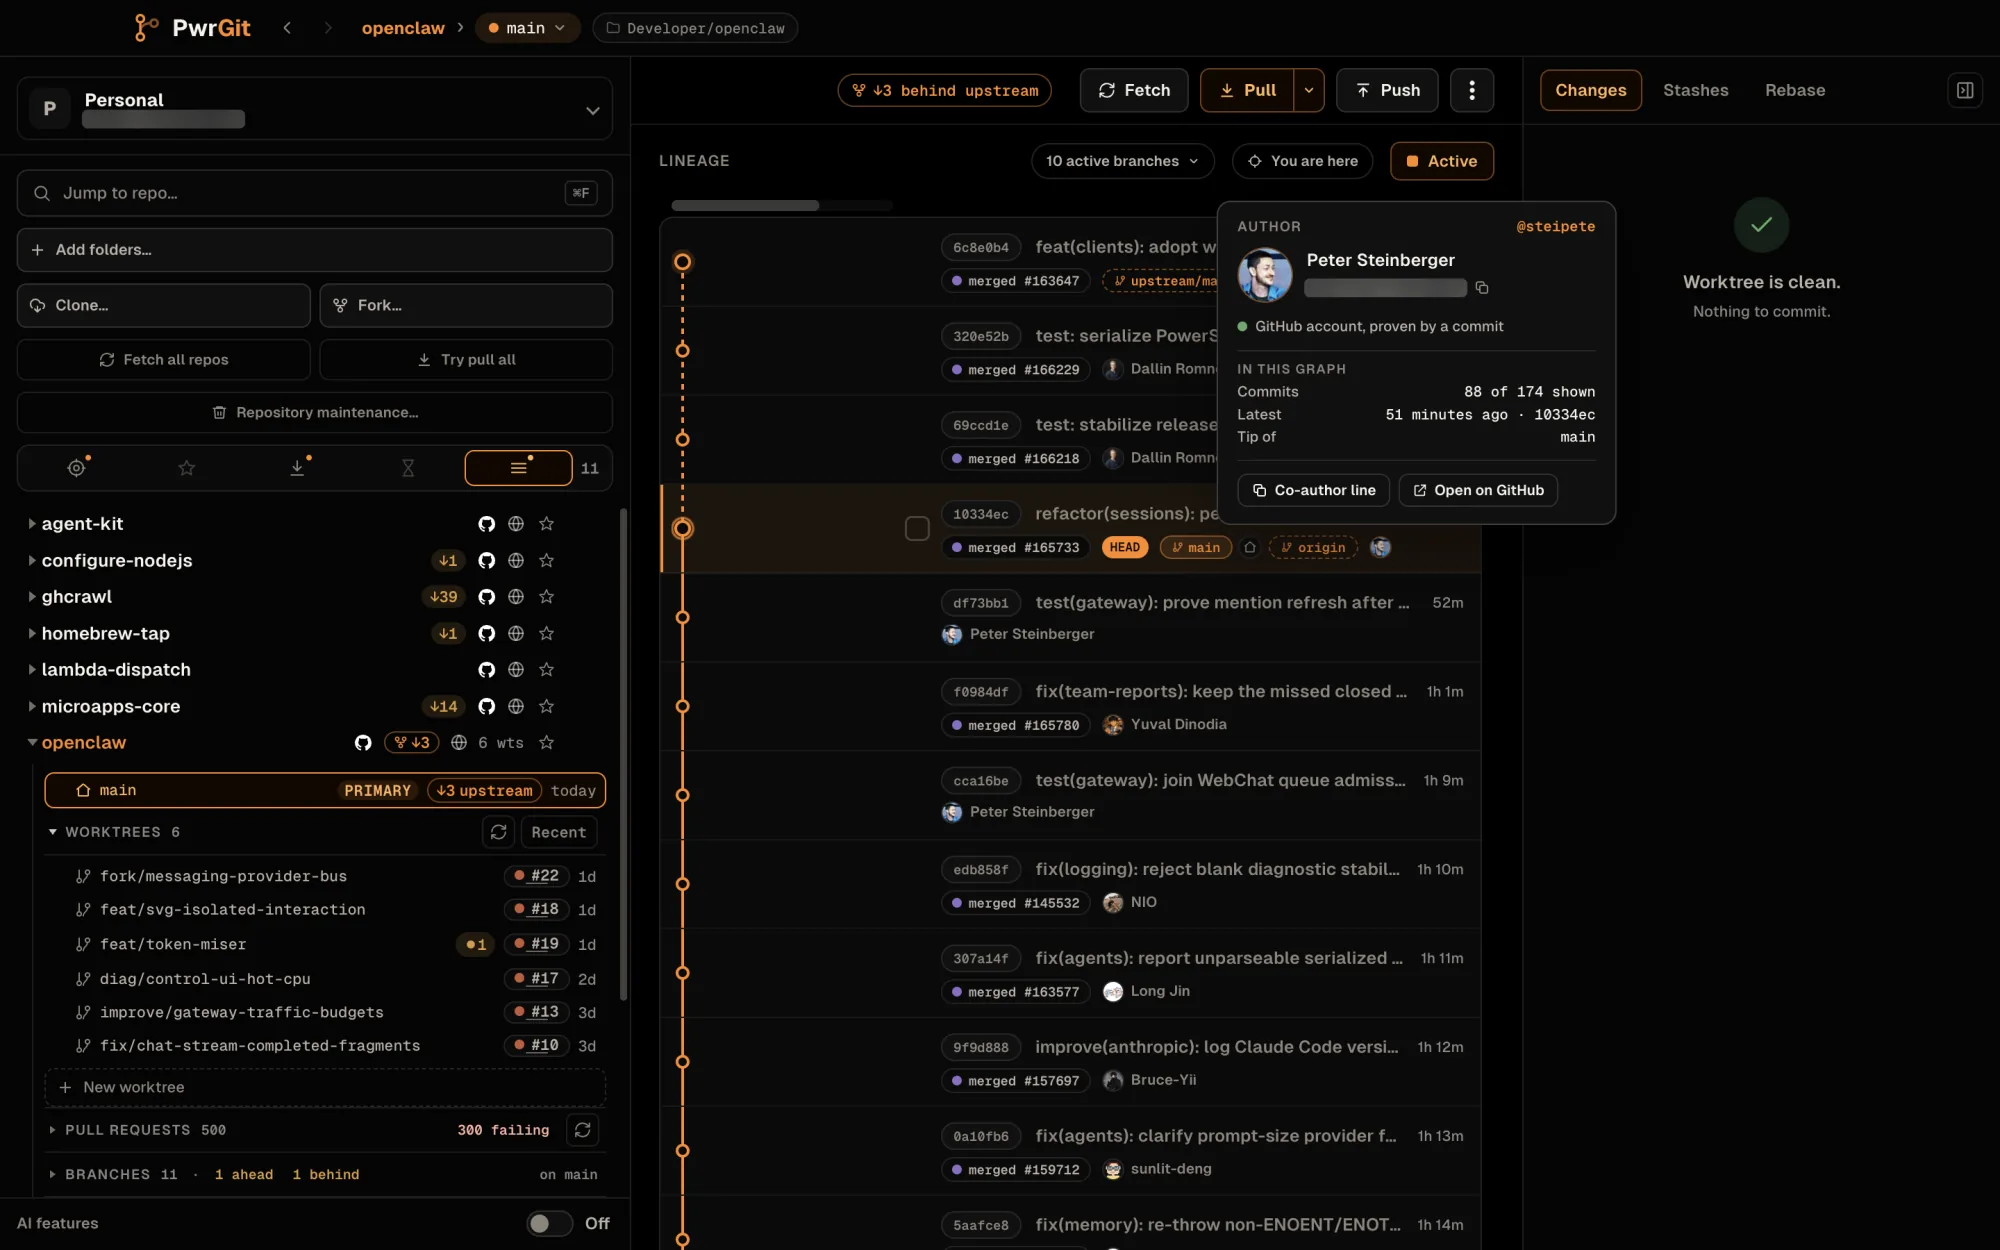Select the feat/token-miser worktree

coord(325,944)
